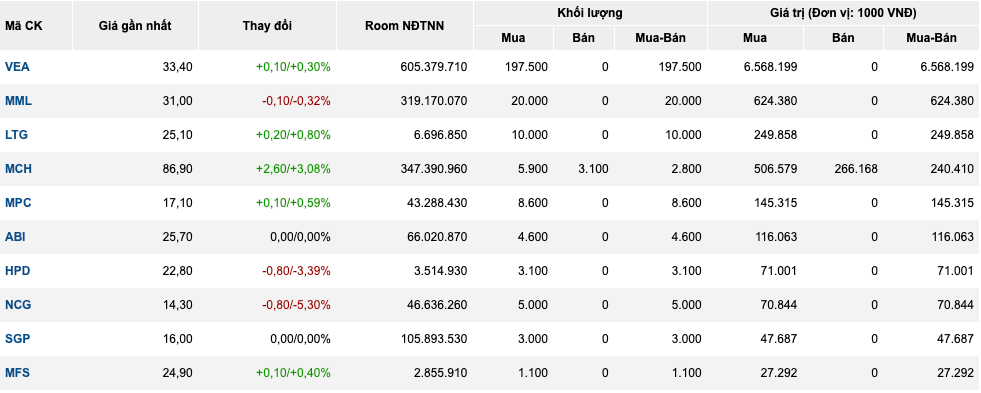
Task: Open the MCH stock details link
Action: click(x=18, y=169)
